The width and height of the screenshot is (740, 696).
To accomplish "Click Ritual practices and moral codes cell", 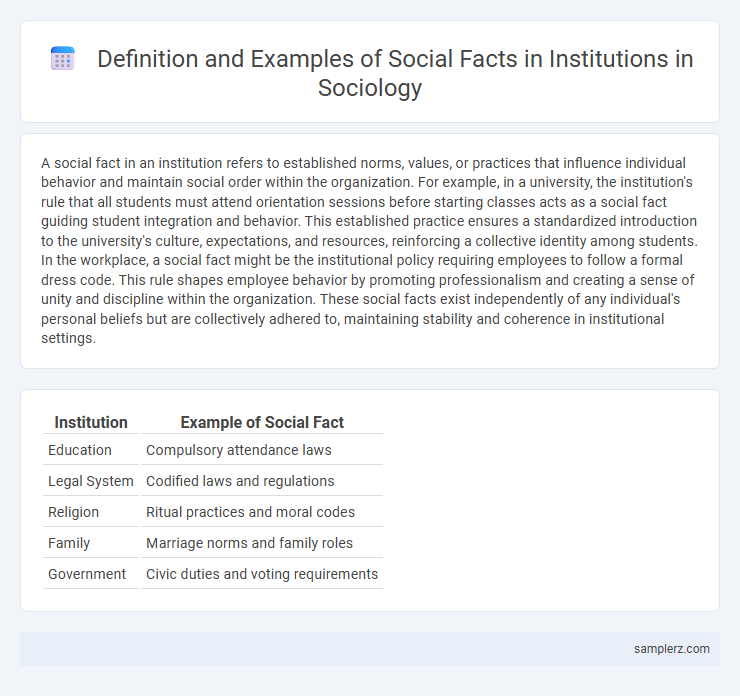I will click(x=262, y=512).
